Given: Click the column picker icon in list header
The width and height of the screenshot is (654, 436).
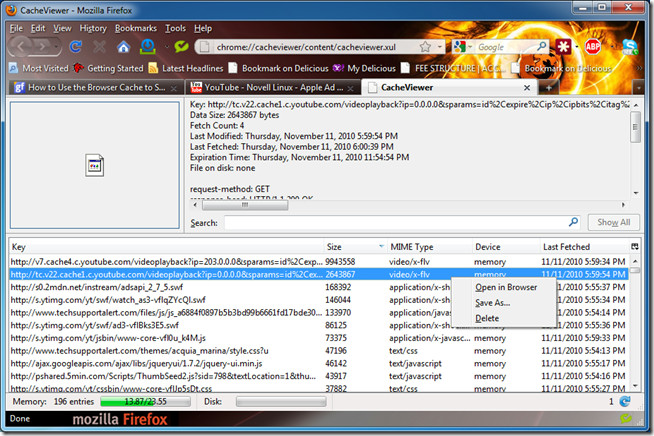Looking at the screenshot, I should (634, 247).
